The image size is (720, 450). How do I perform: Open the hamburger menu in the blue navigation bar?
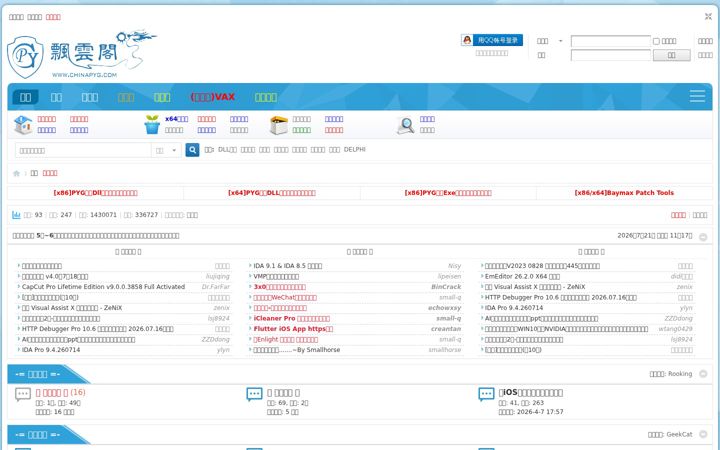click(x=697, y=96)
